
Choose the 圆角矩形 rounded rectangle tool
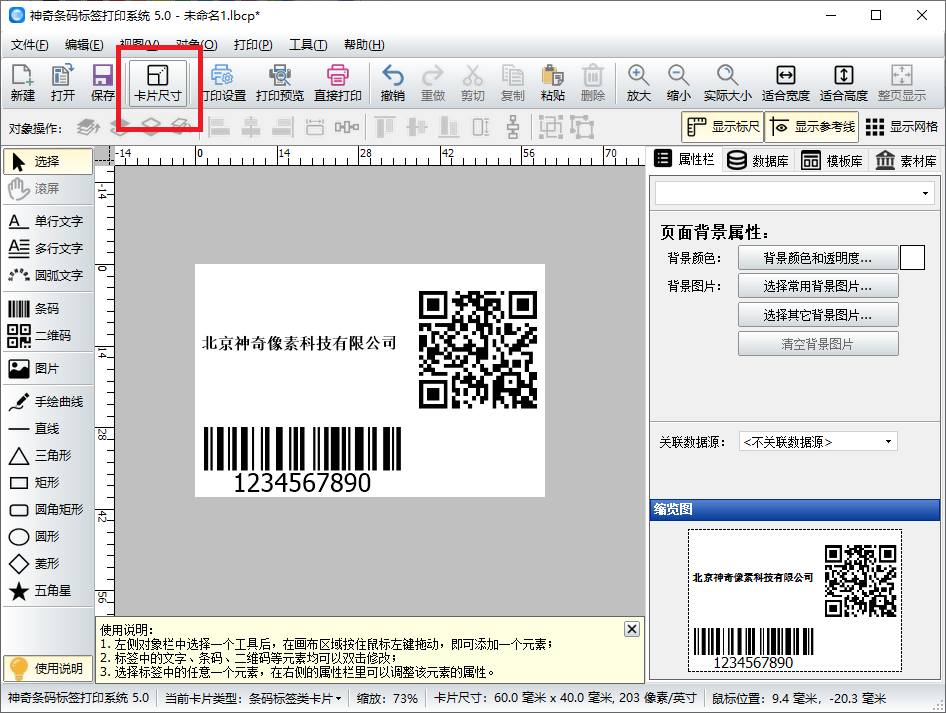click(x=48, y=510)
